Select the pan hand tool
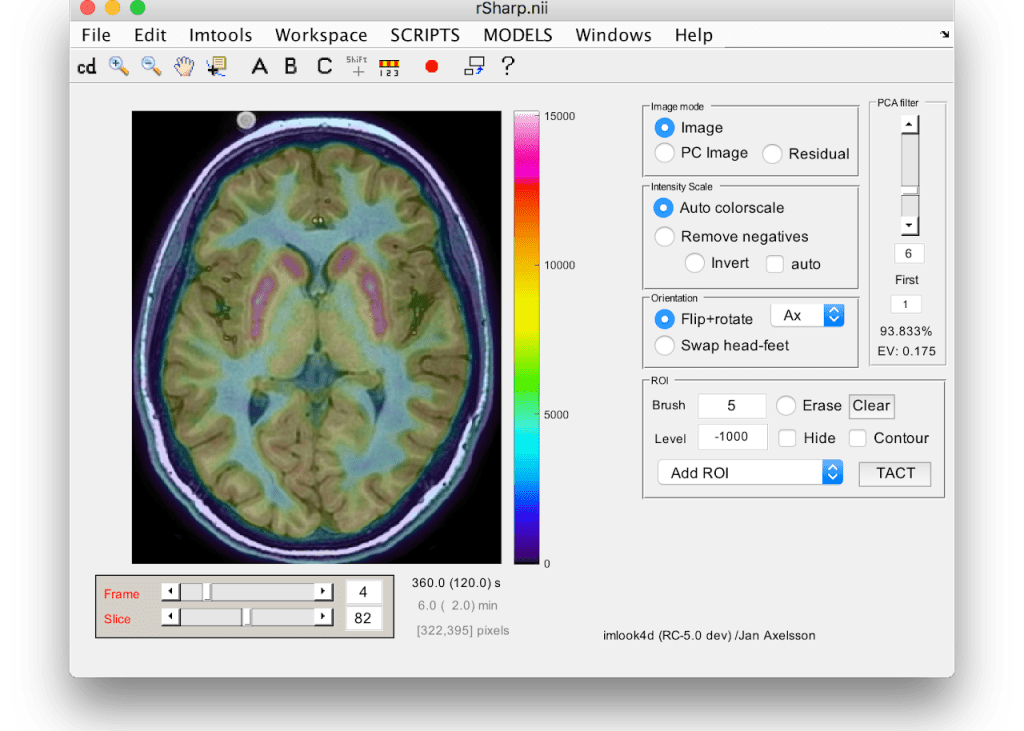This screenshot has width=1024, height=731. coord(184,66)
